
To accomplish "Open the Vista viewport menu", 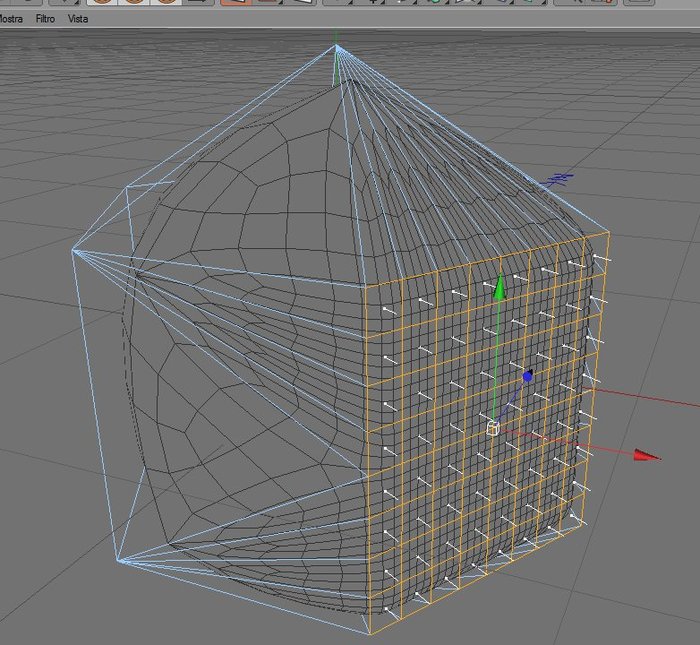I will [78, 19].
